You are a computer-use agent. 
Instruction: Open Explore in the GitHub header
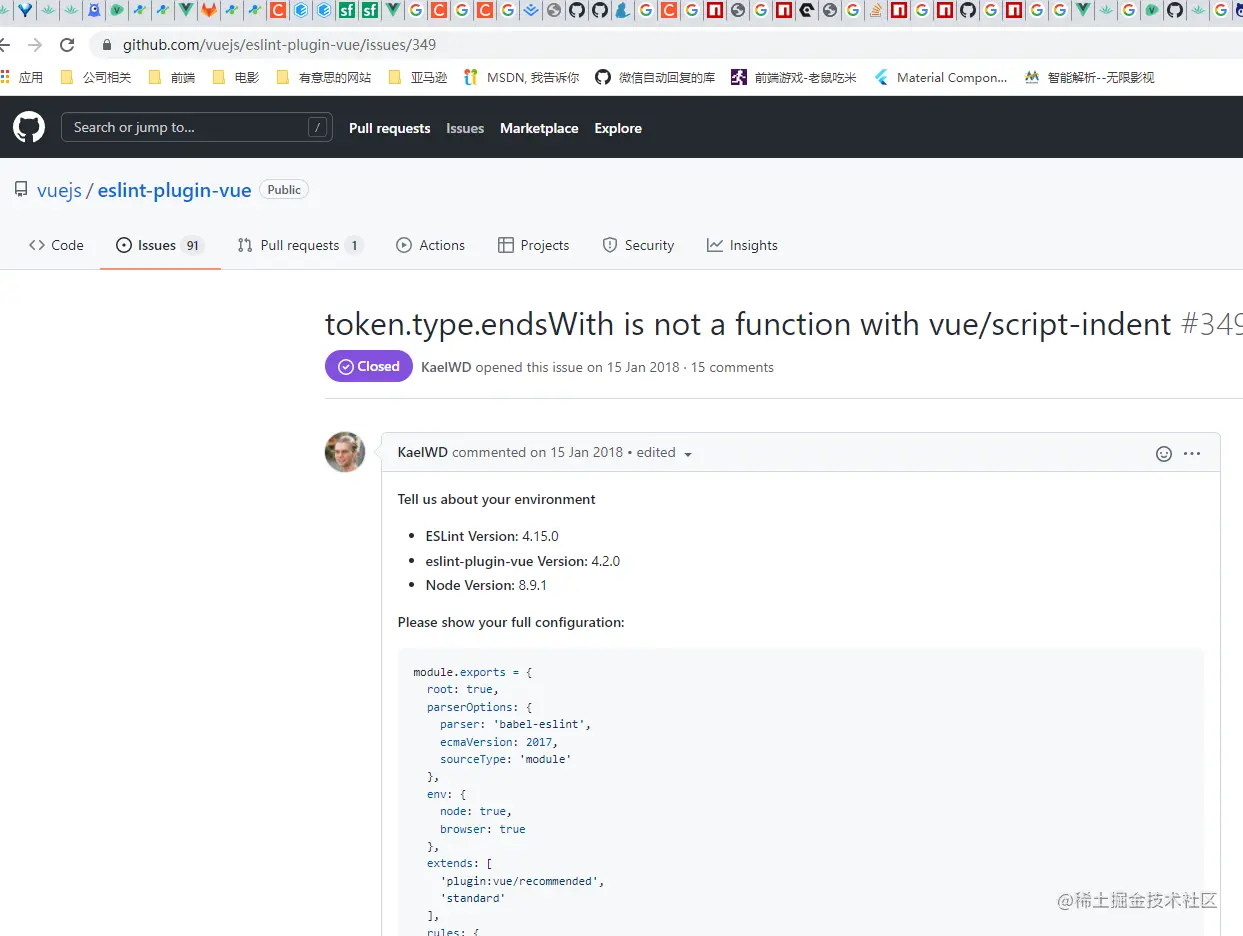coord(617,128)
